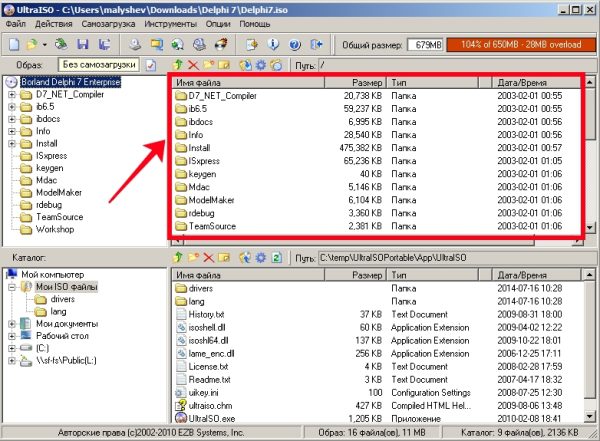Expand the ibdocs tree node

click(12, 119)
